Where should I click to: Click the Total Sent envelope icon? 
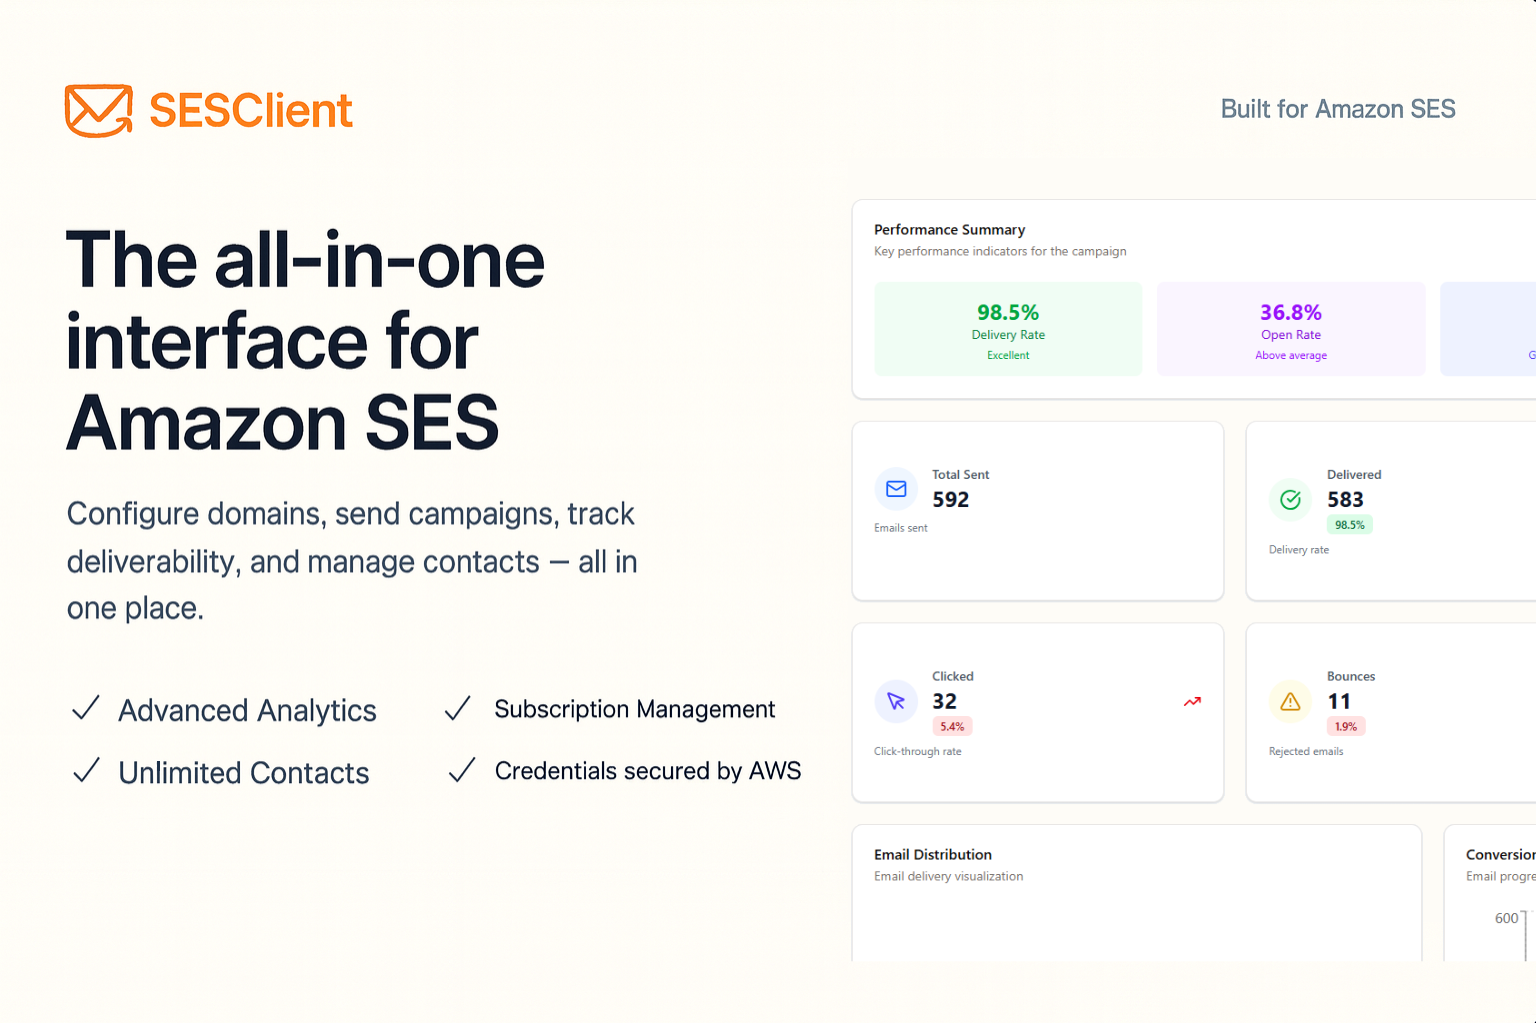click(896, 489)
